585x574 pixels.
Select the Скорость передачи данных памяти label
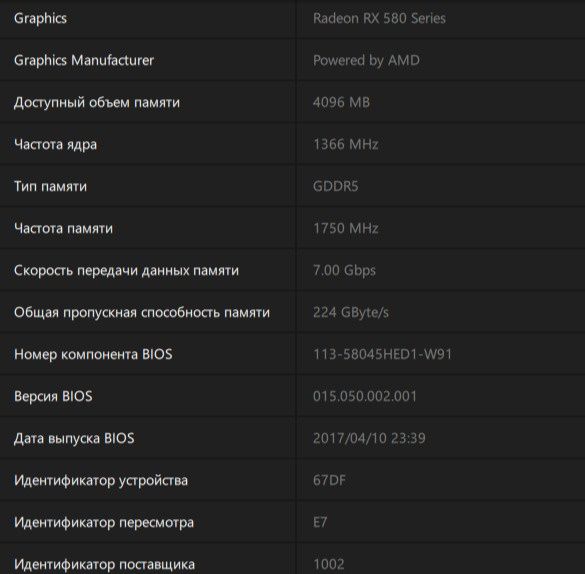(126, 271)
